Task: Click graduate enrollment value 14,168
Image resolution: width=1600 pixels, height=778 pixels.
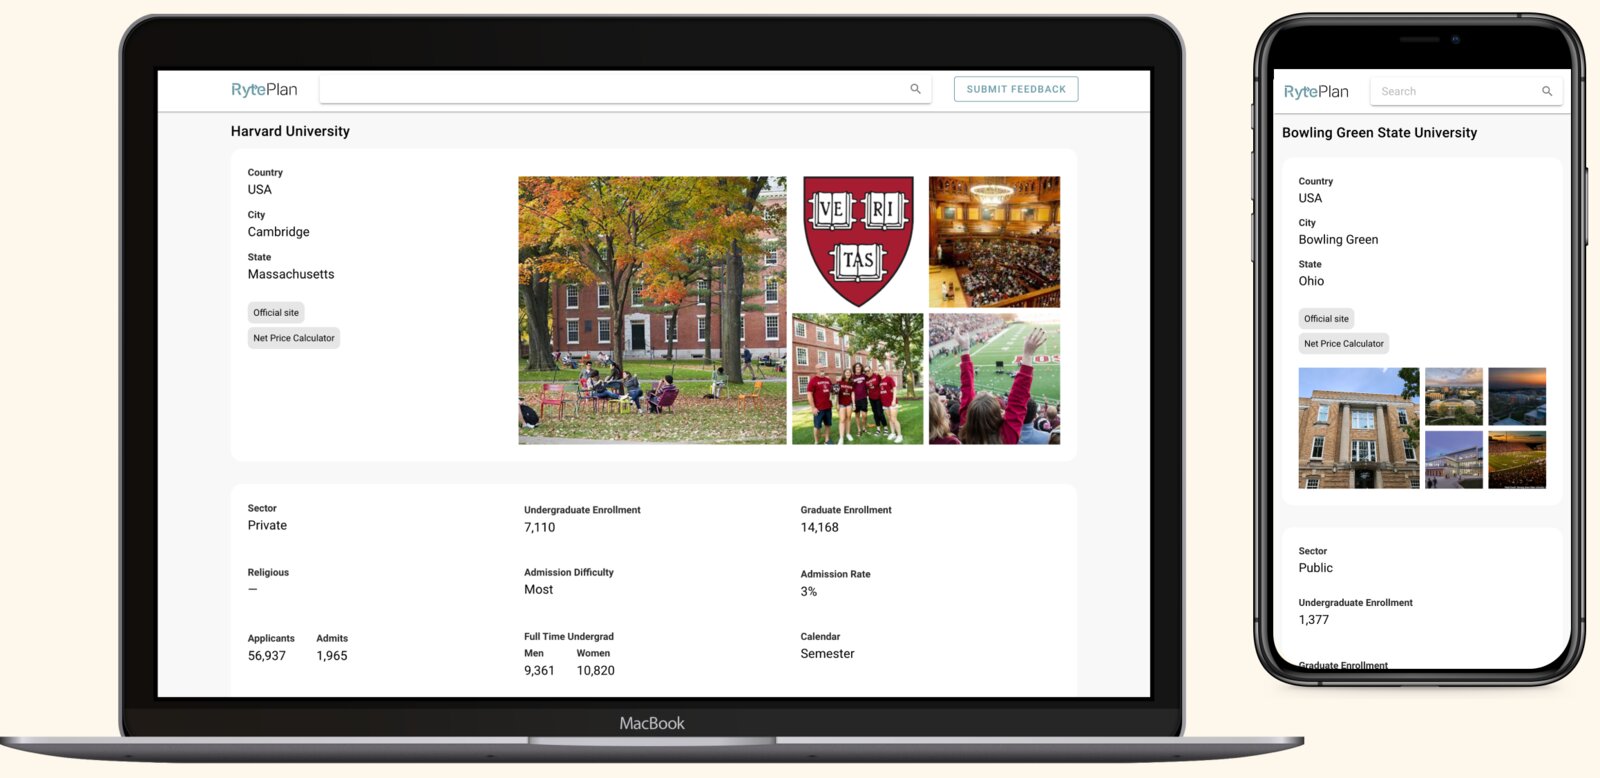Action: point(819,527)
